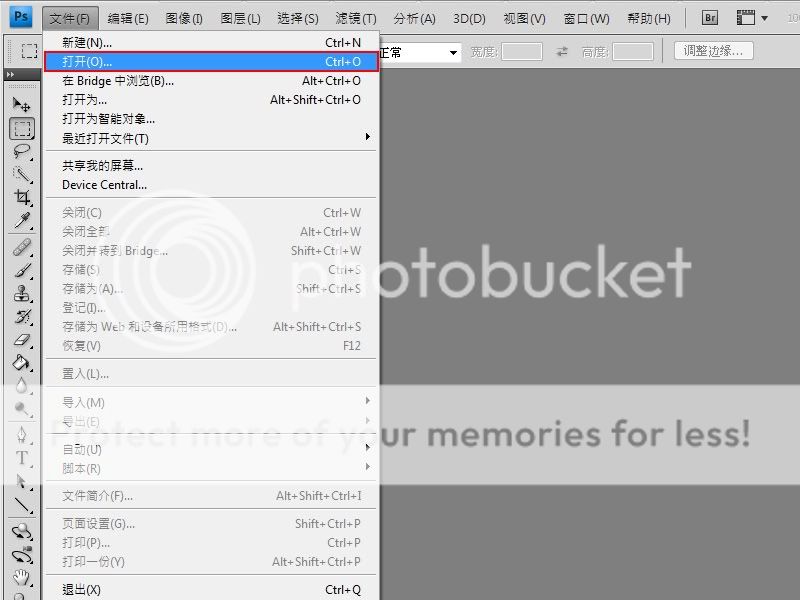Click the 高度 height input field
800x600 pixels.
(633, 52)
